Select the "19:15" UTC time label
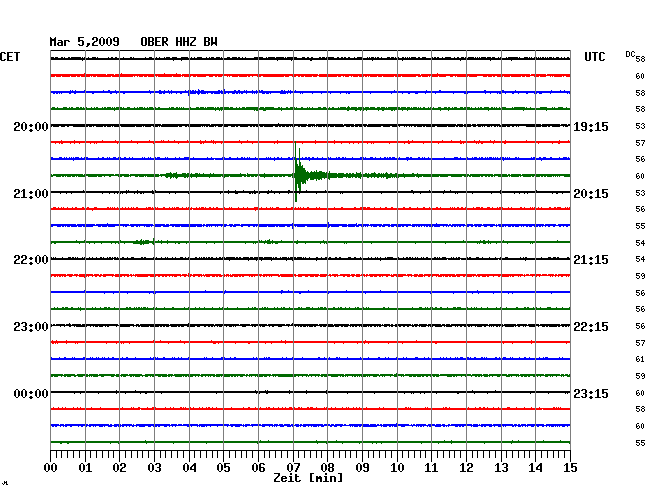 click(591, 126)
